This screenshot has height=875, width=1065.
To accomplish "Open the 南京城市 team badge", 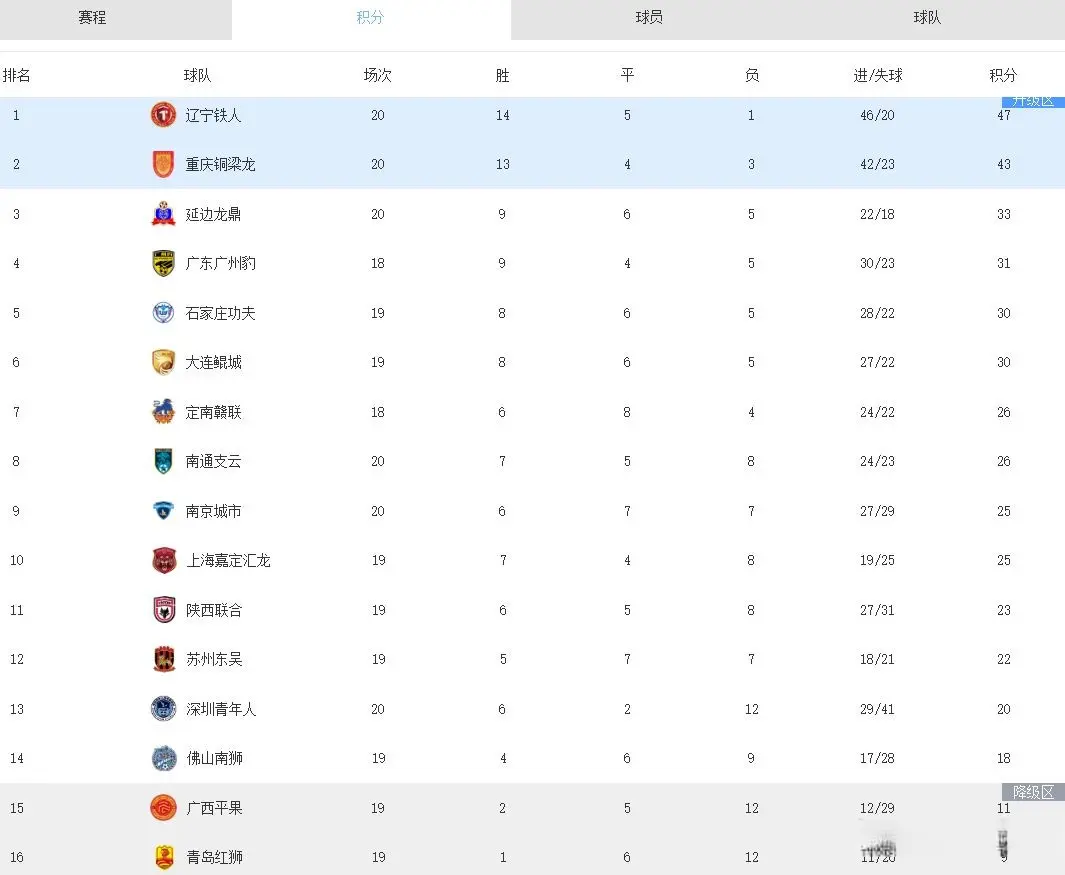I will tap(162, 510).
